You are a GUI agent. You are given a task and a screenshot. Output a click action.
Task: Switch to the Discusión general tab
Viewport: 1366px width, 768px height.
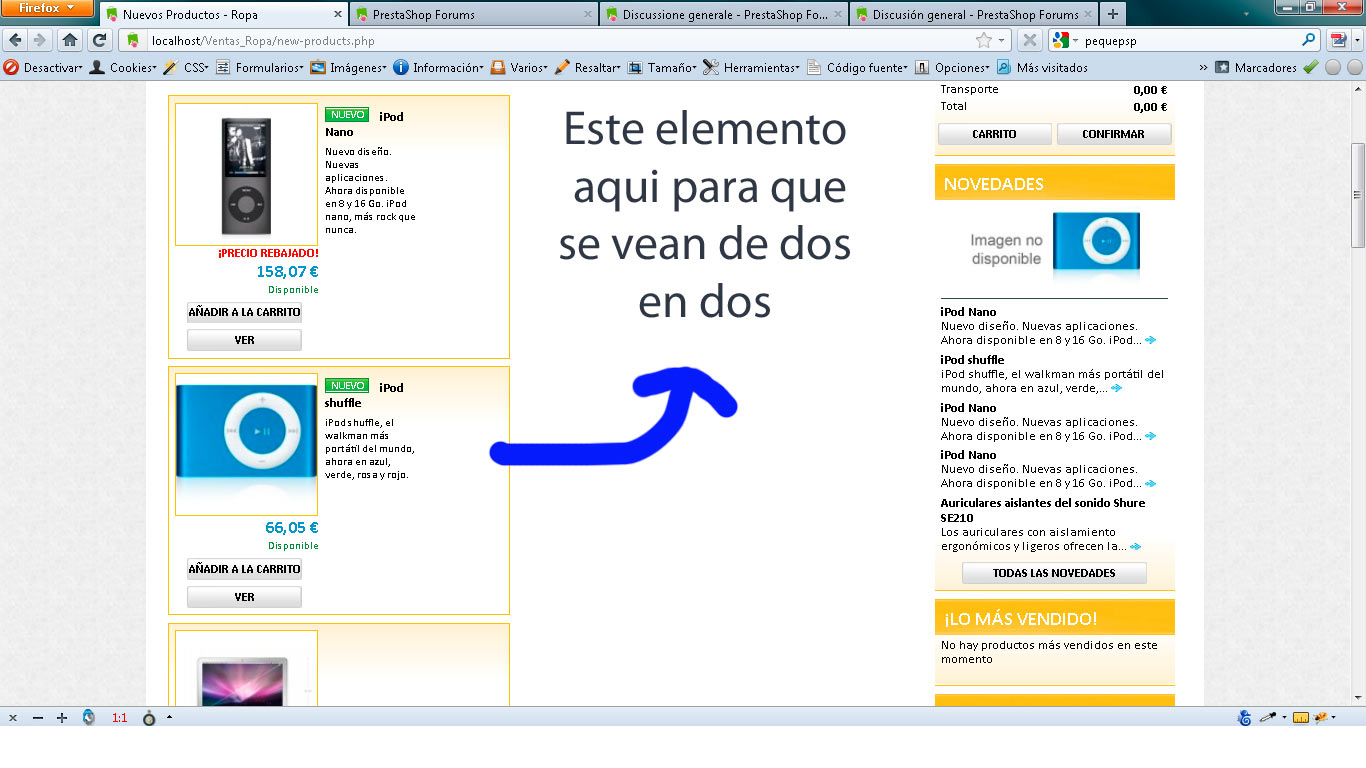pyautogui.click(x=973, y=15)
